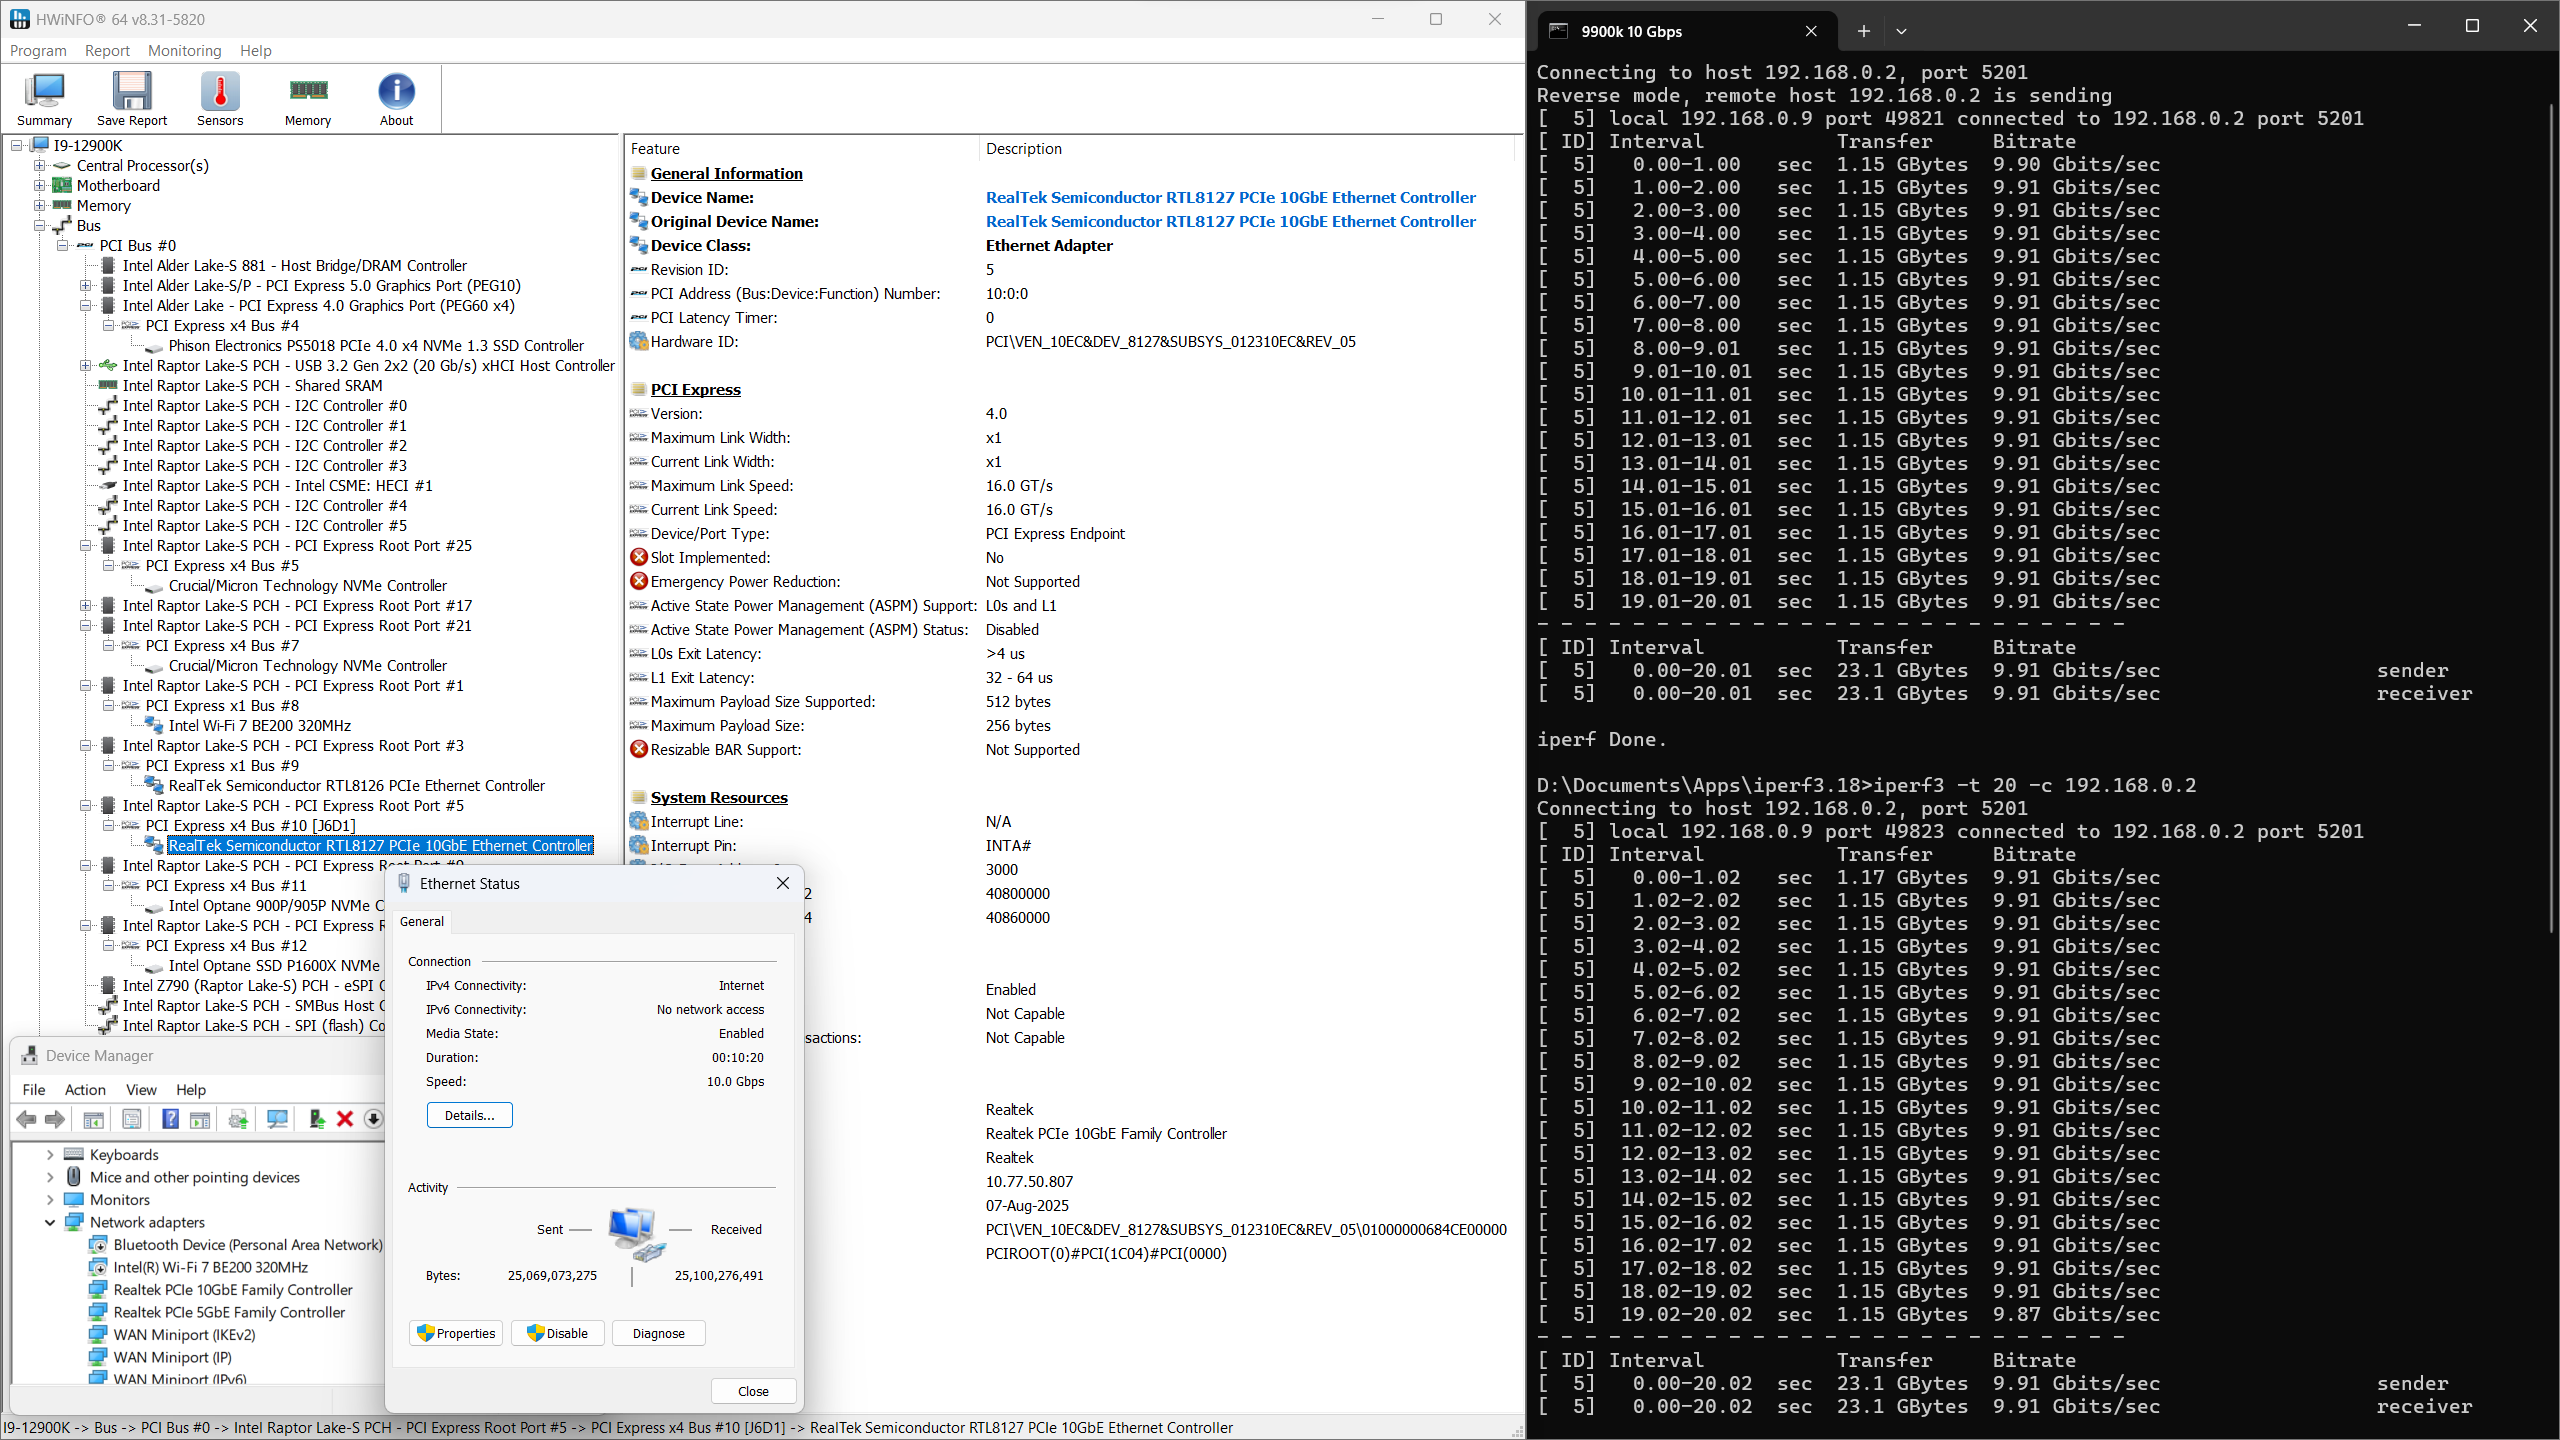Open the Action menu in Device Manager

pyautogui.click(x=85, y=1090)
